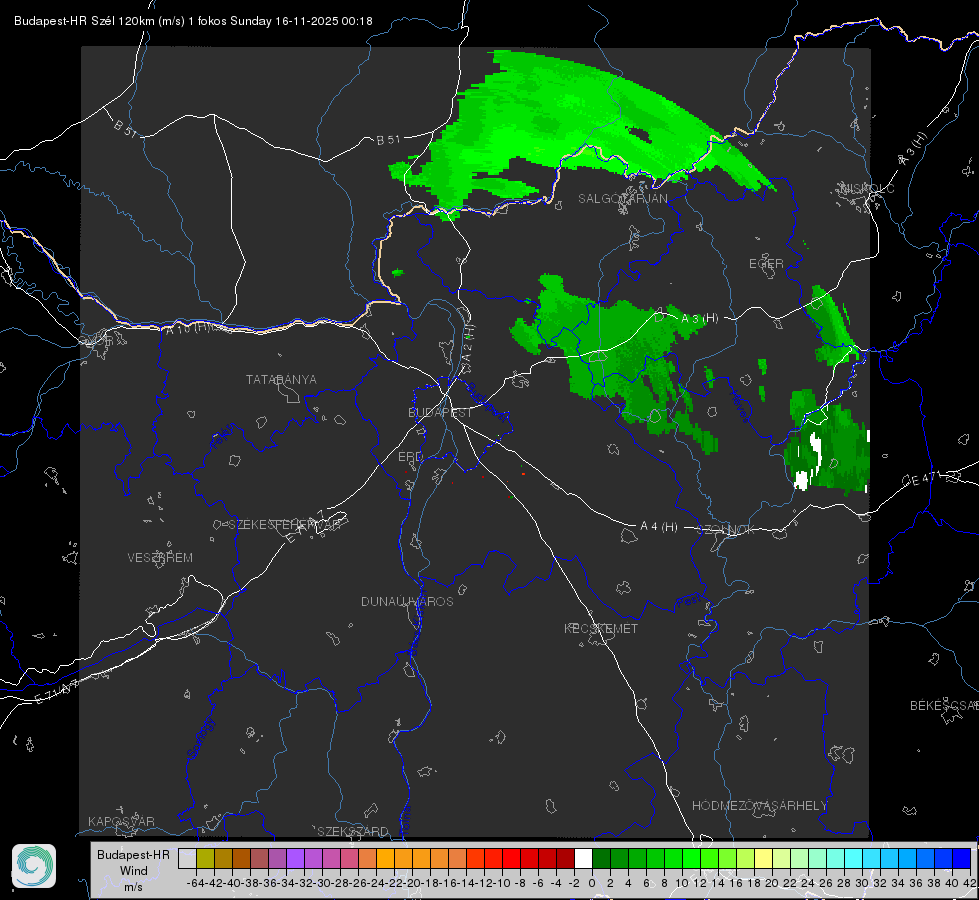This screenshot has width=979, height=900.
Task: Click the blue Pest county label
Action: coord(688,601)
